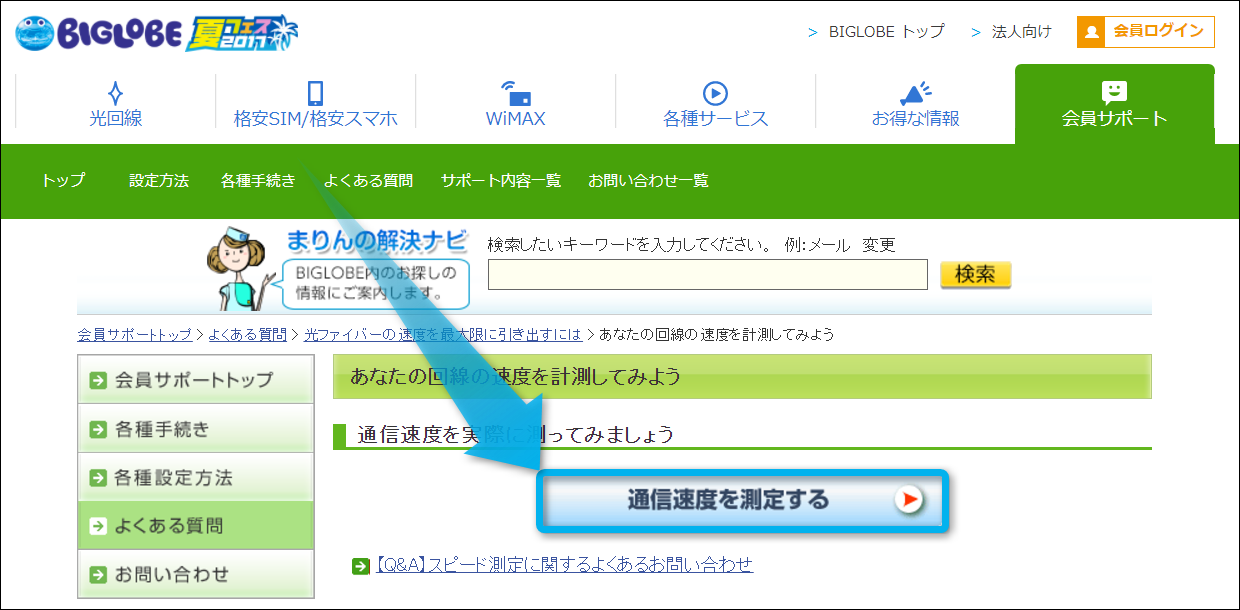The width and height of the screenshot is (1240, 610).
Task: Select 設定方法 in the green menu
Action: click(159, 181)
